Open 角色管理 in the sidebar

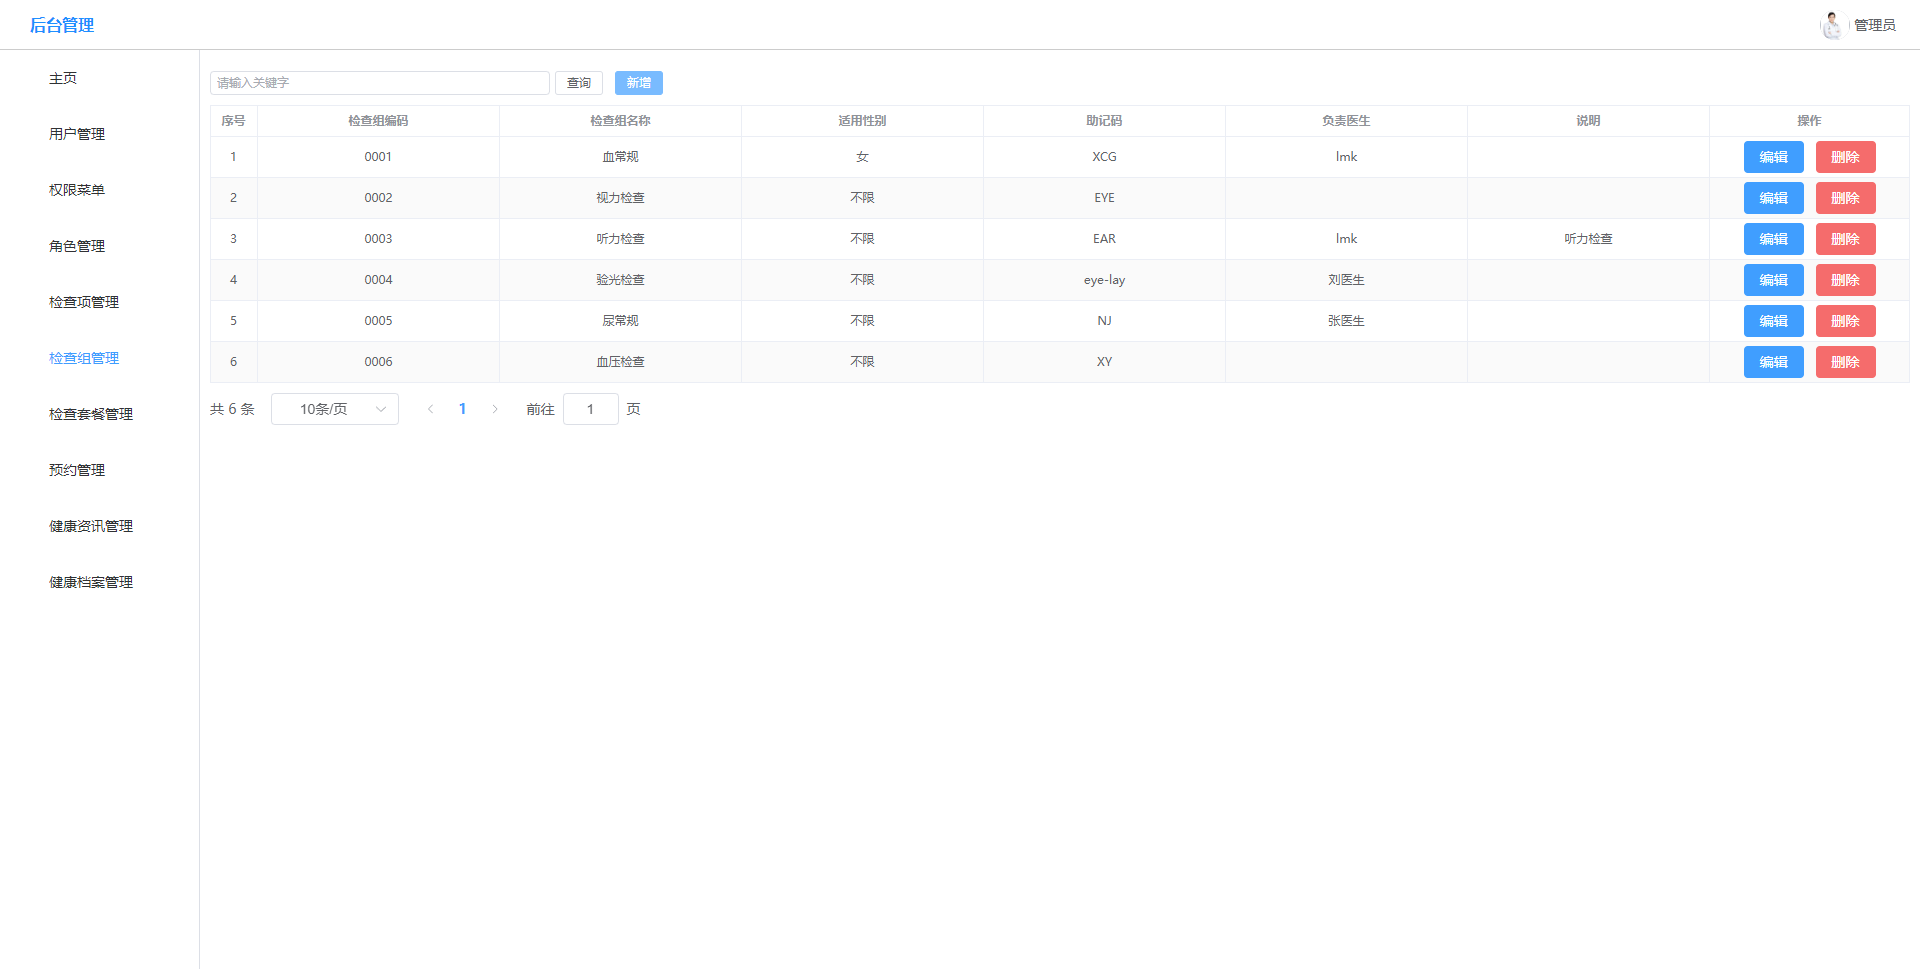coord(77,246)
